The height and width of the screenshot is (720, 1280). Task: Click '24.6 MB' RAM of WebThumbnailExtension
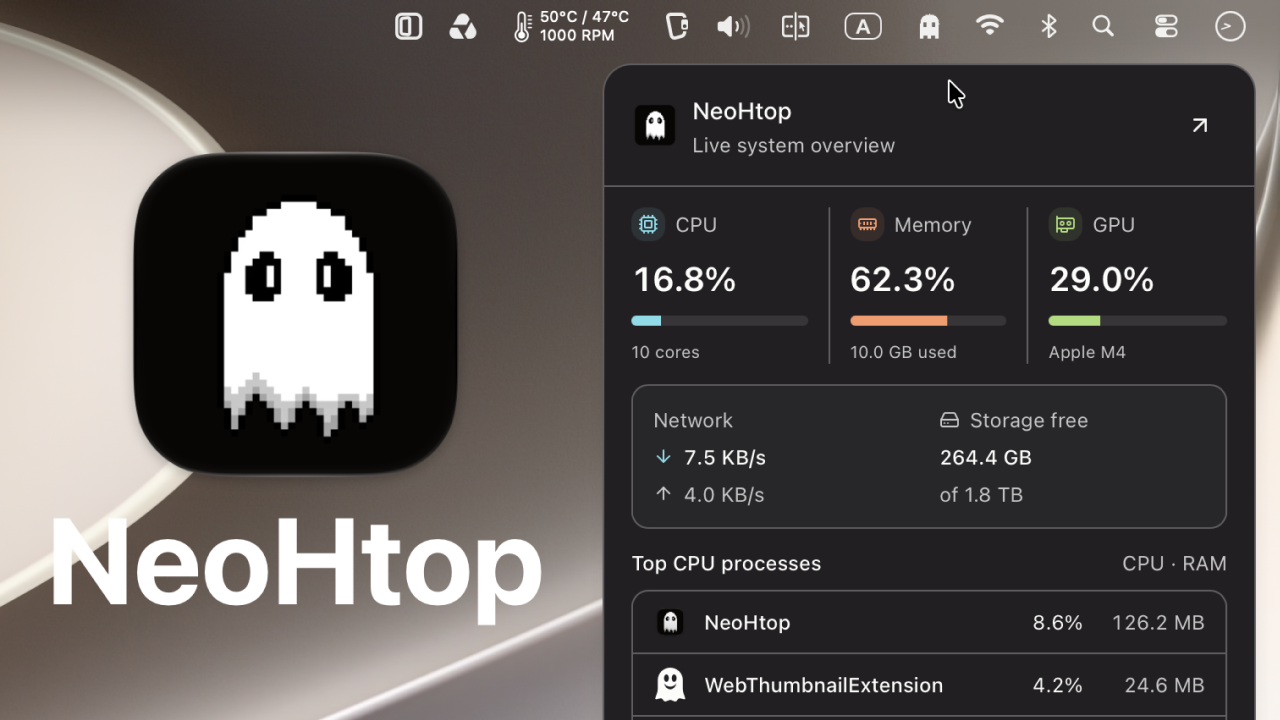click(x=1165, y=685)
